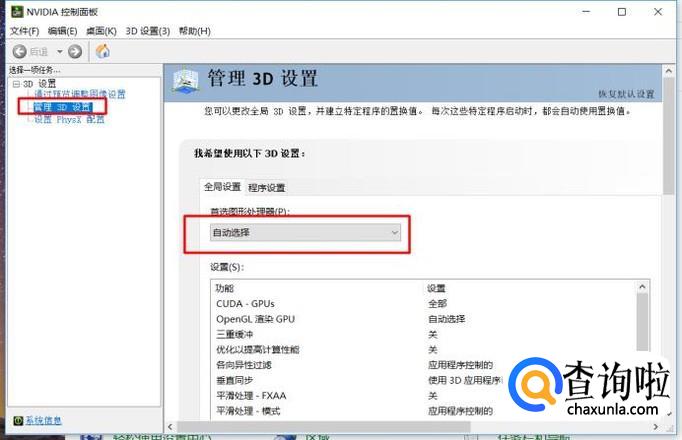This screenshot has height=440, width=682.
Task: Click the horizontal scrollbar left arrow
Action: pos(170,427)
